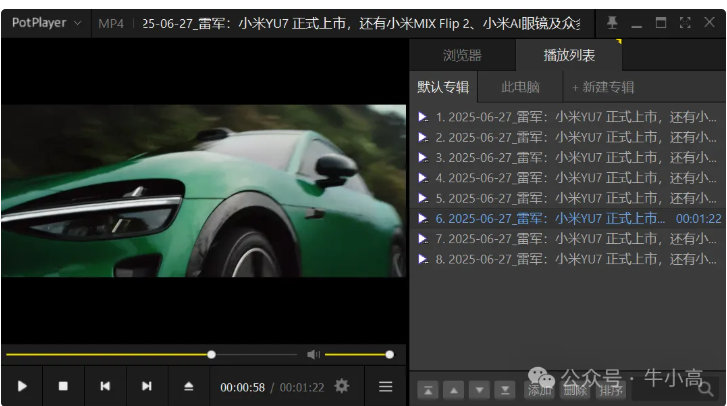
Task: Click the 删除 delete button
Action: point(575,390)
